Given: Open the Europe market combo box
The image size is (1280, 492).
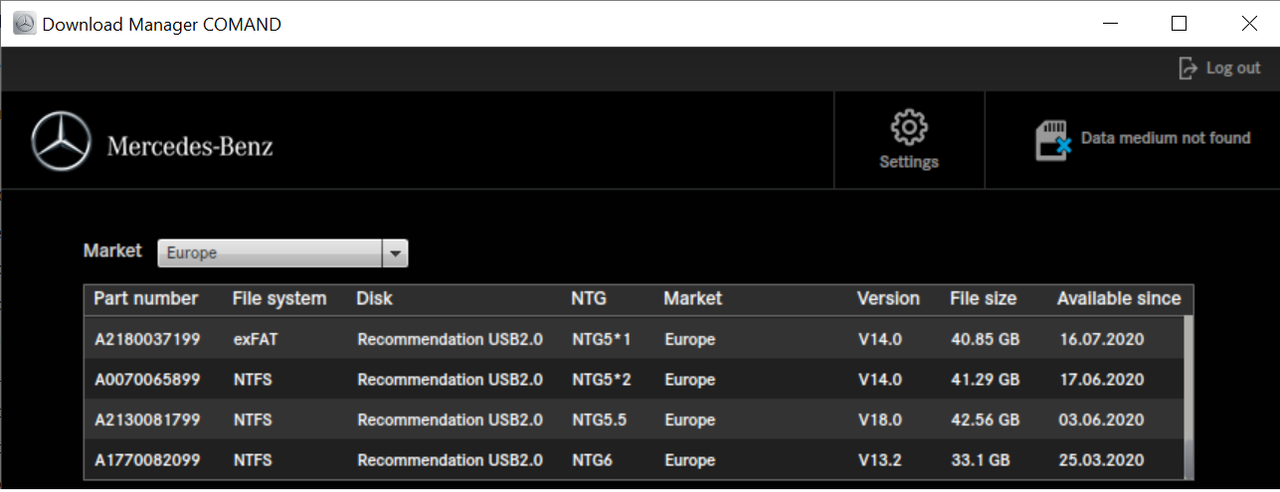Looking at the screenshot, I should coord(283,254).
